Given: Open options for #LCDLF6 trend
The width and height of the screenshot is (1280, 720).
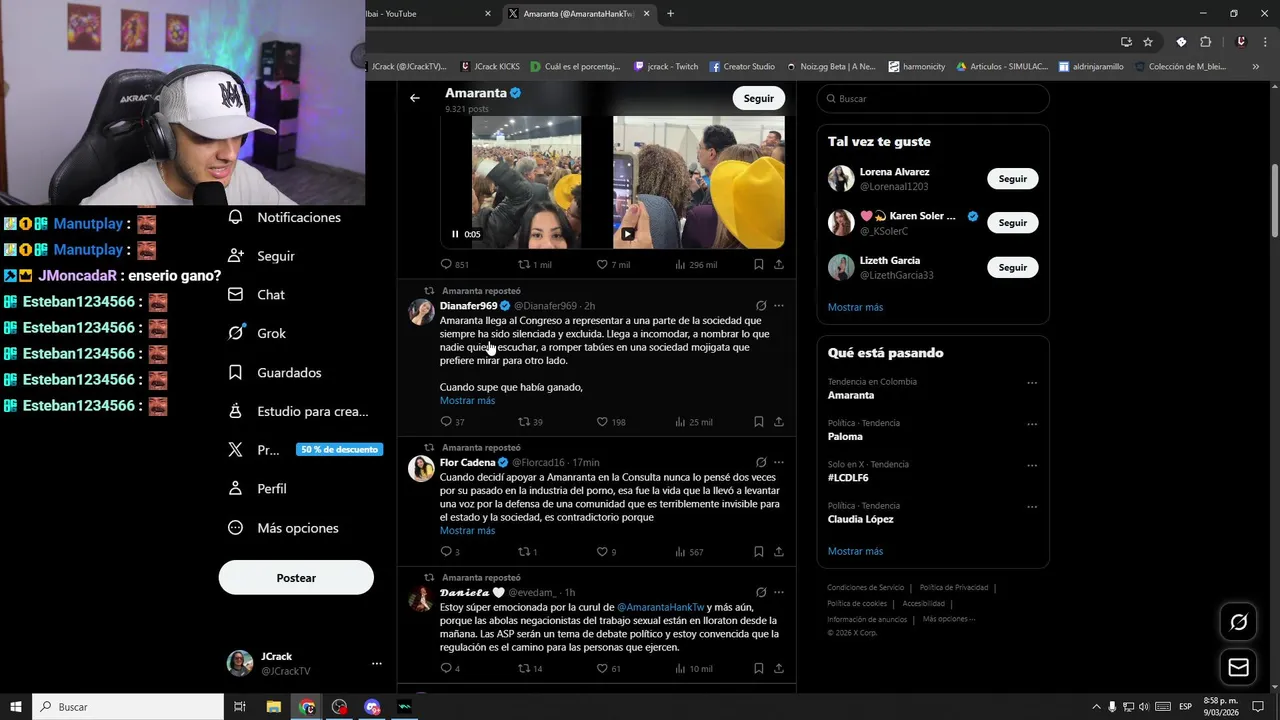Looking at the screenshot, I should click(1032, 465).
